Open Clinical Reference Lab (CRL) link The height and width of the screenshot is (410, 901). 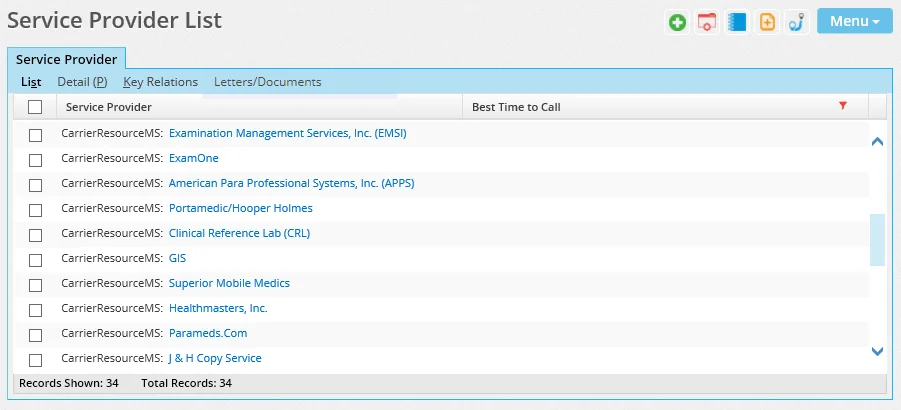tap(239, 233)
